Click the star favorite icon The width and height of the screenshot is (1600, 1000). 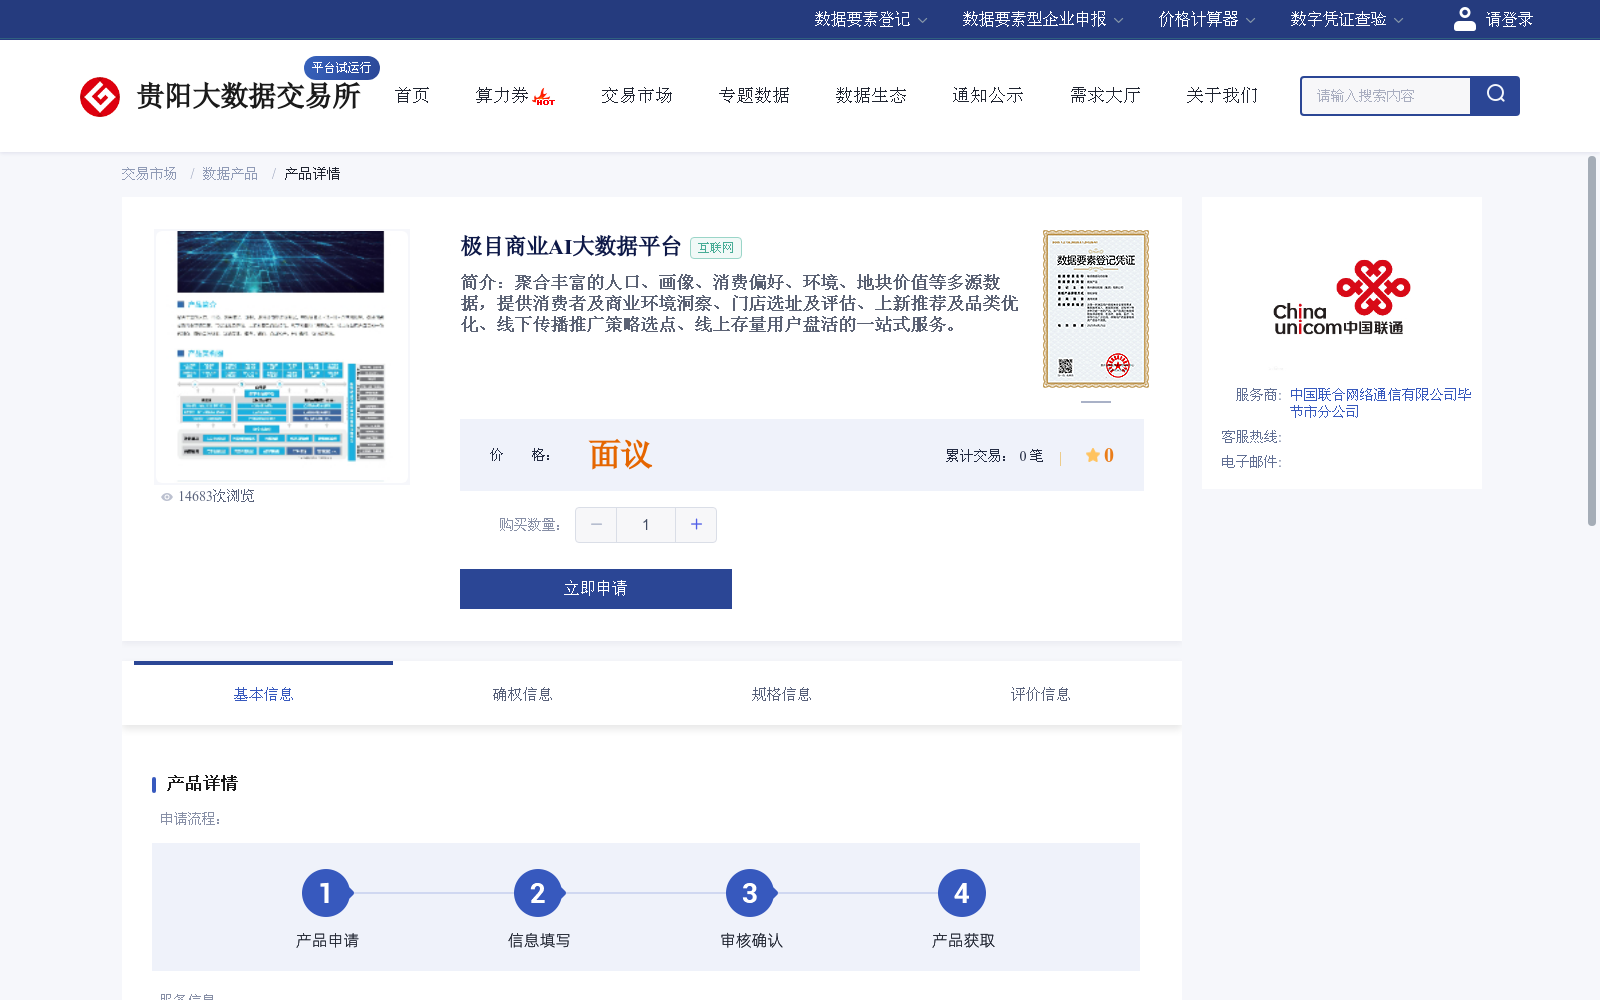(1093, 455)
